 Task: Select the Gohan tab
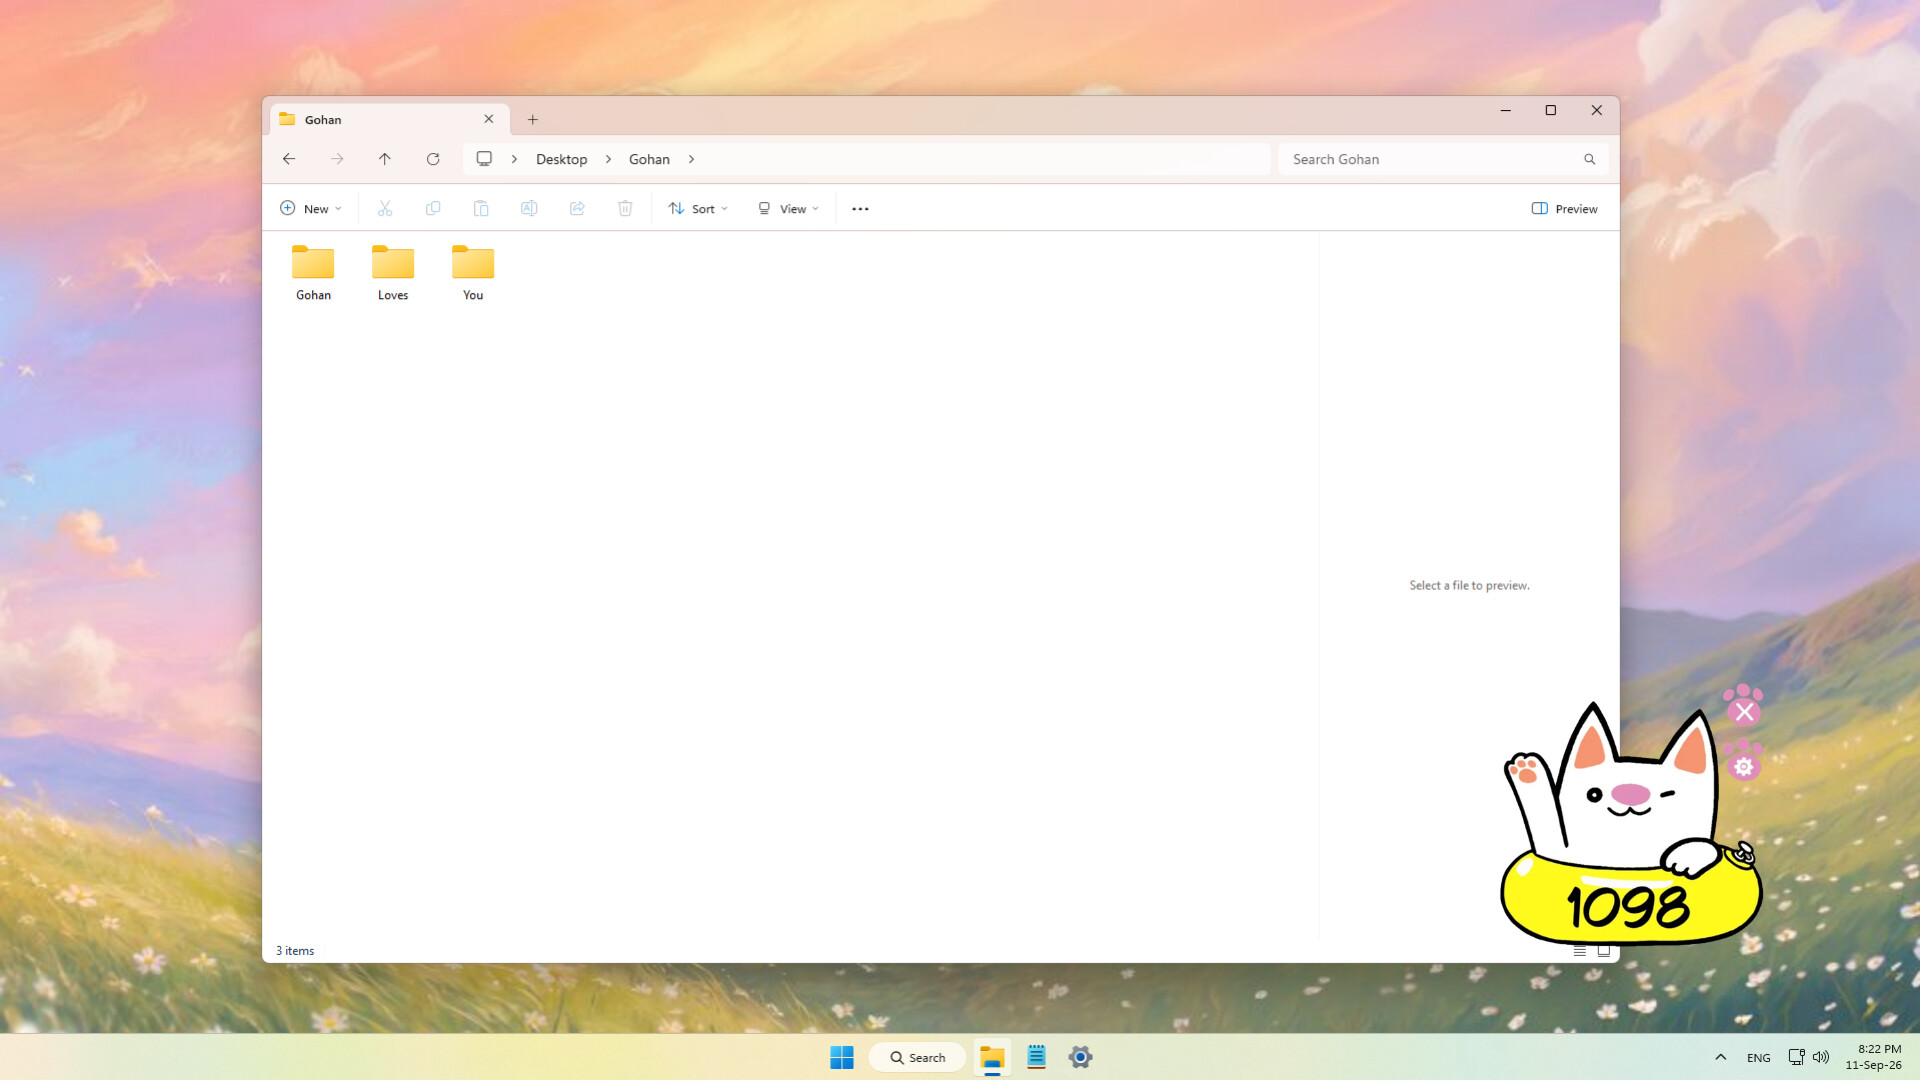coord(390,119)
